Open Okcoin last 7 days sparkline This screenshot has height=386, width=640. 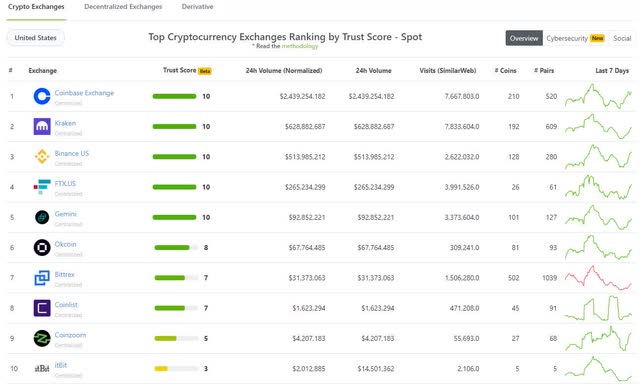pos(598,247)
